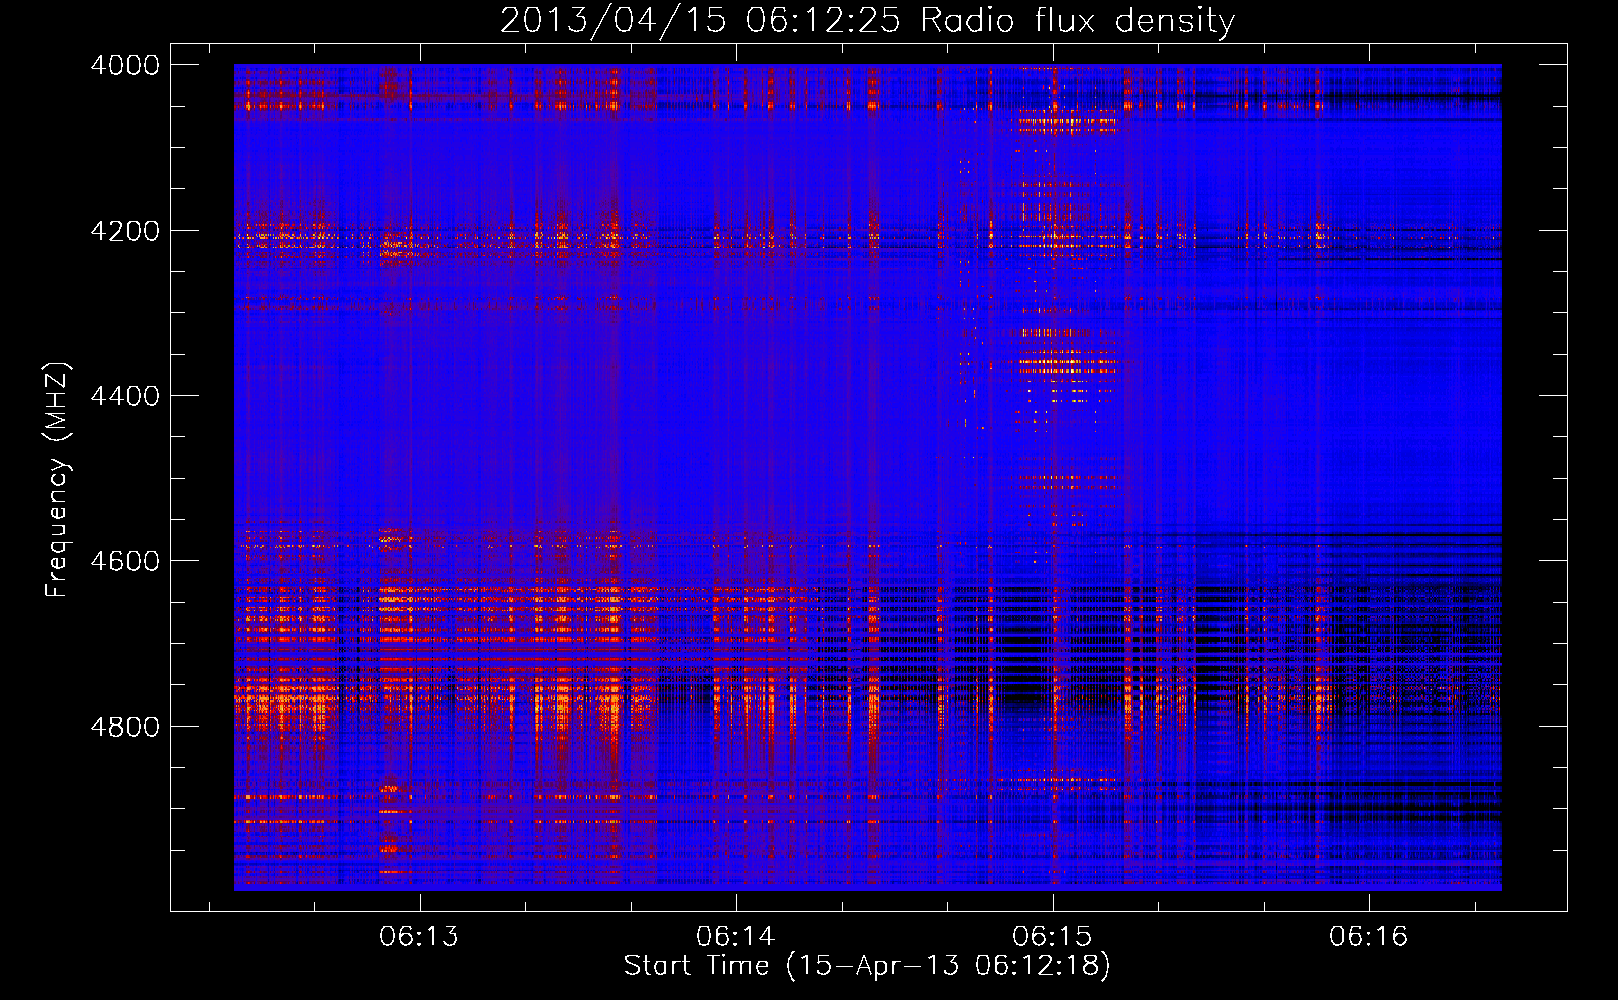Click the 06:14 time axis label
The height and width of the screenshot is (1000, 1618).
pyautogui.click(x=736, y=936)
